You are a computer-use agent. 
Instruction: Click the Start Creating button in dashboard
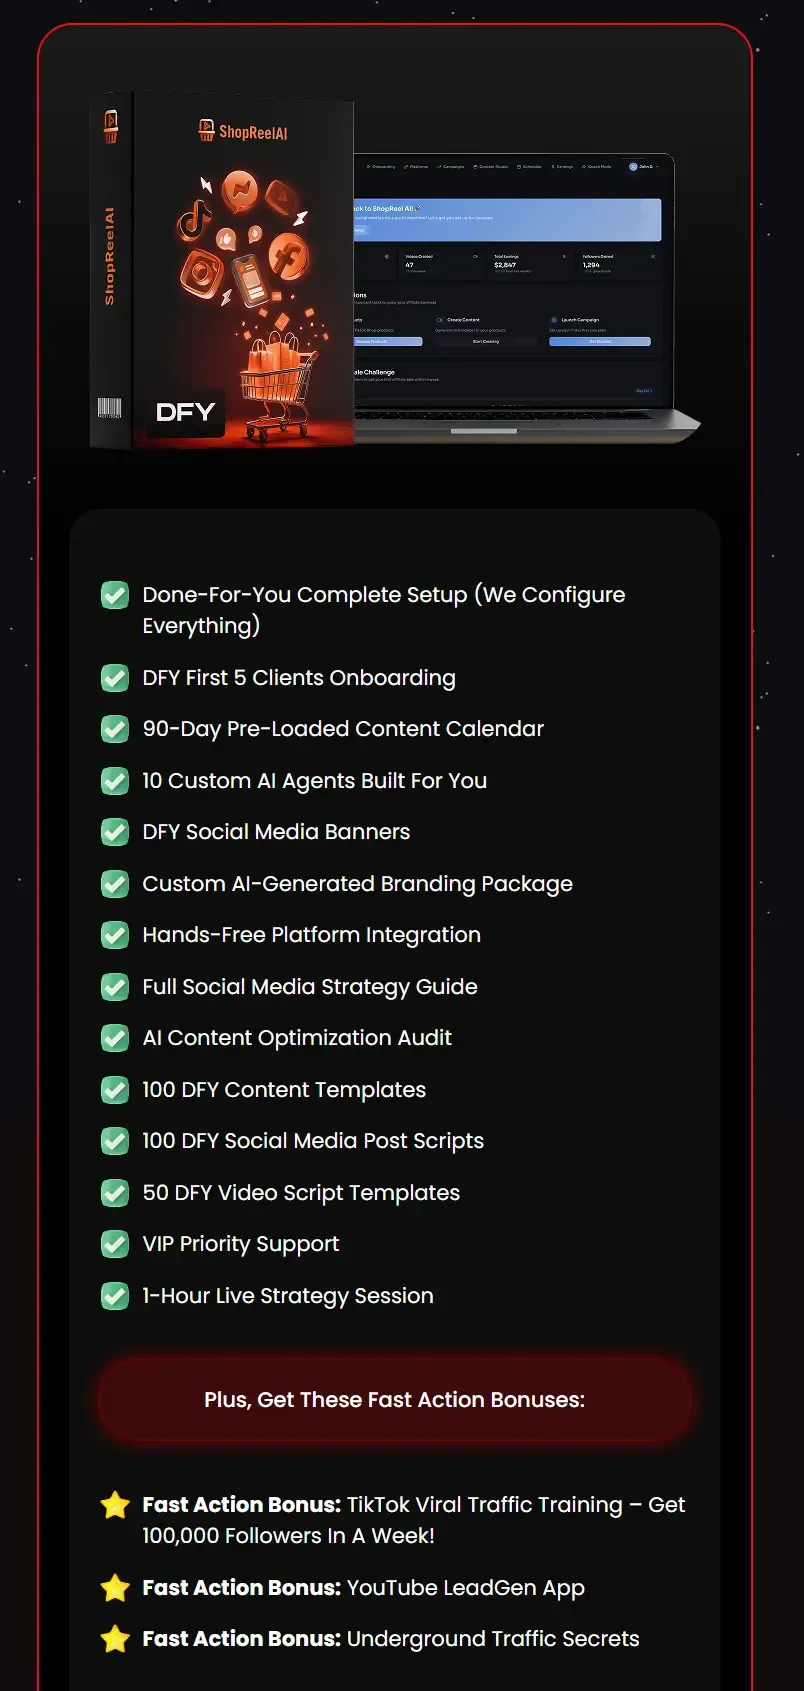pyautogui.click(x=486, y=342)
